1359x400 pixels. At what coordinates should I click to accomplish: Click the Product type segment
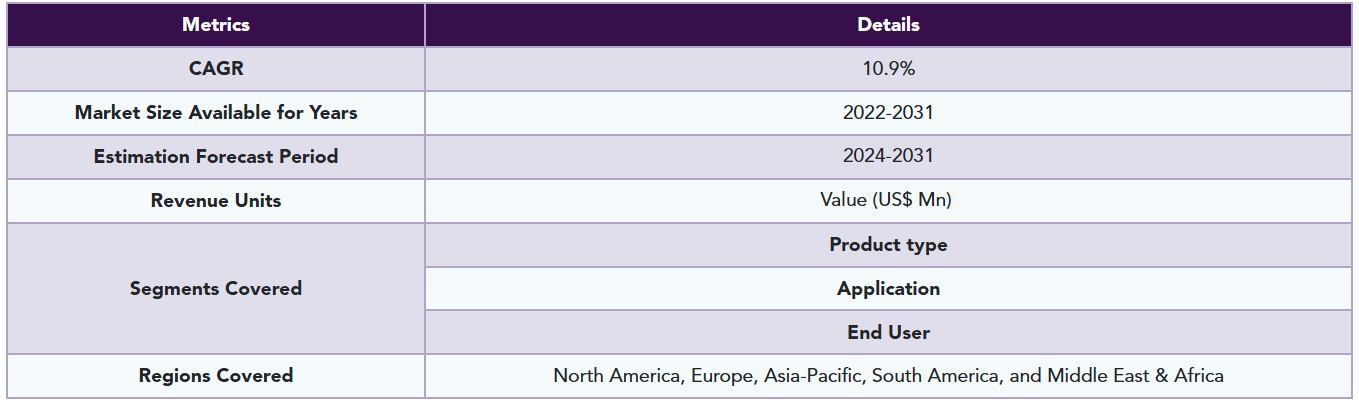[x=888, y=245]
